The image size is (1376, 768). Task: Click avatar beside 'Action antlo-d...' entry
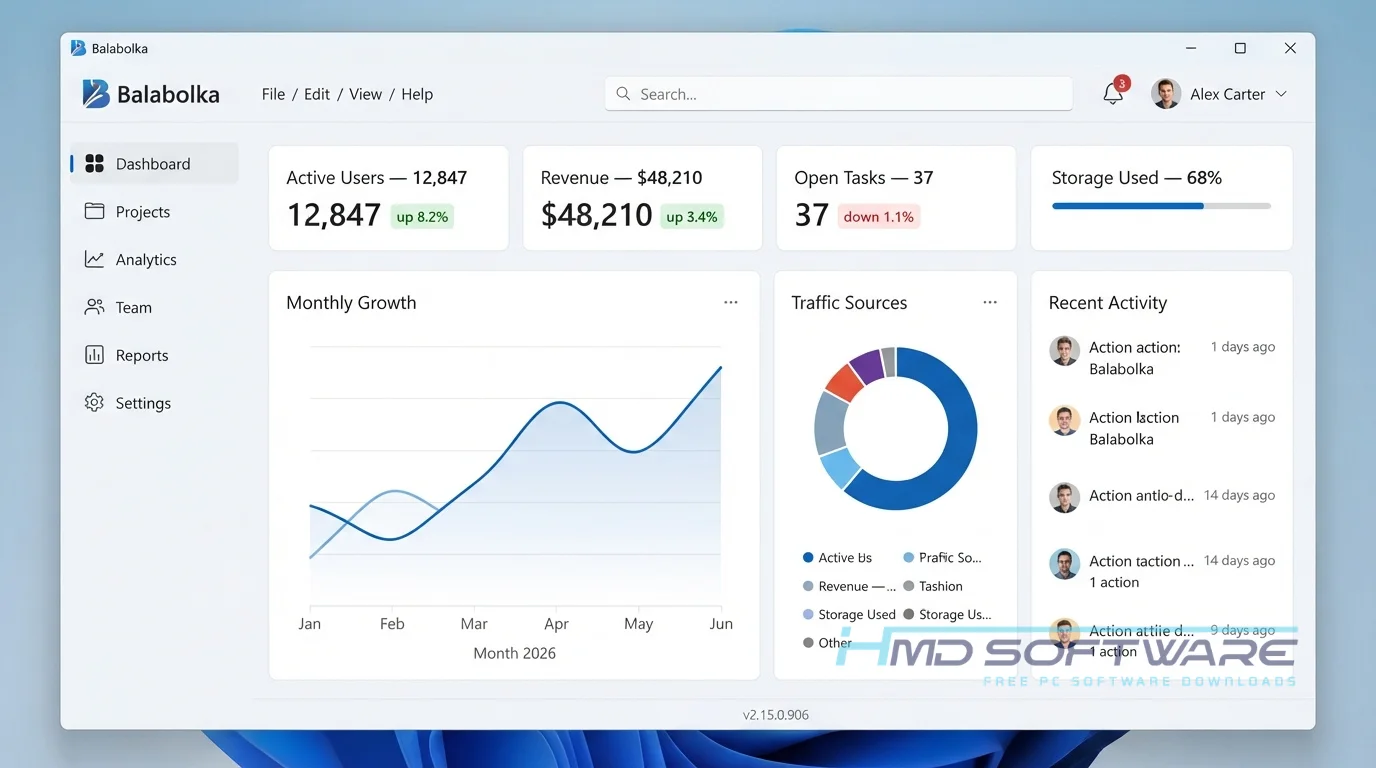1064,497
